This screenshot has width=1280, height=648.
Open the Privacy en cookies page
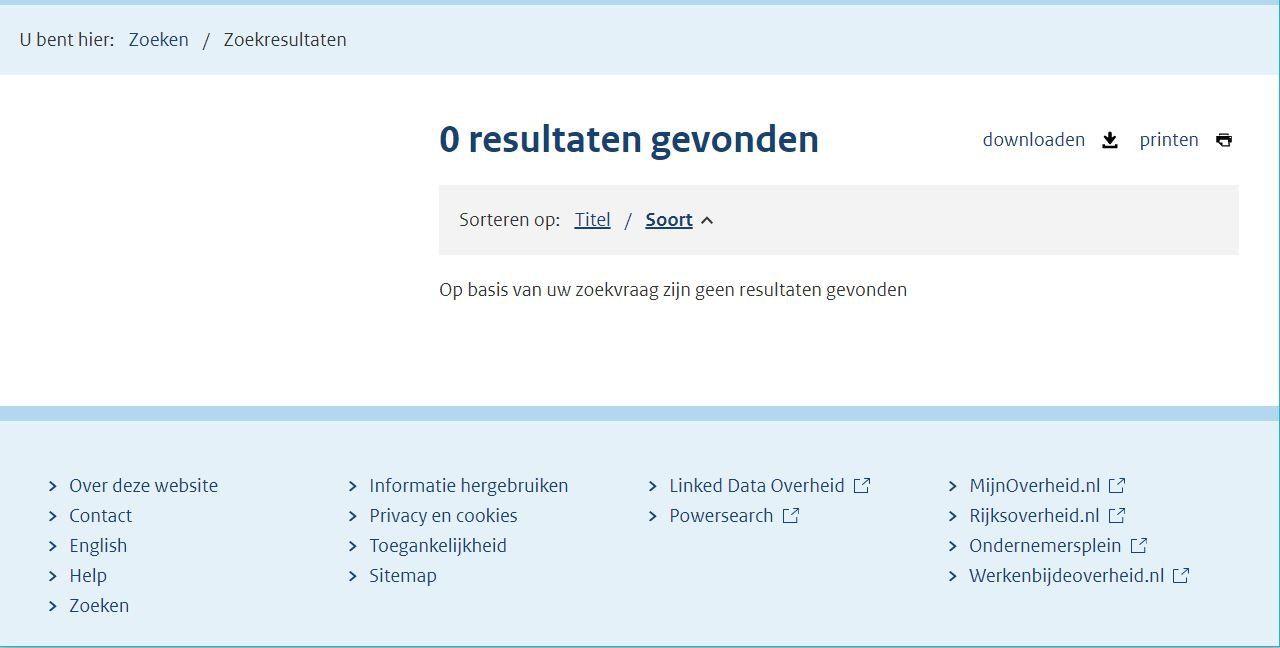(x=443, y=515)
